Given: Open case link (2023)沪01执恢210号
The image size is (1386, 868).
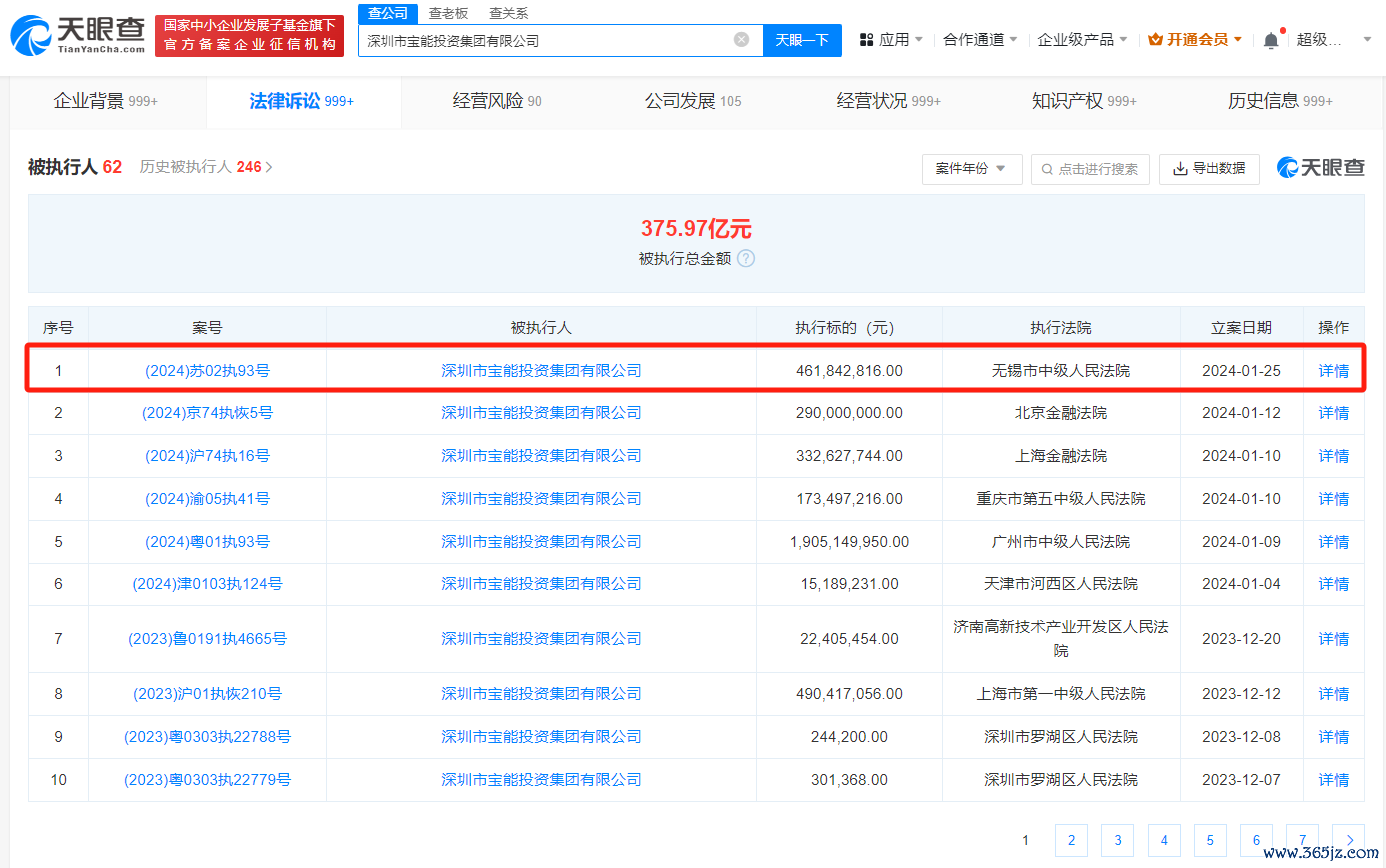Looking at the screenshot, I should click(x=207, y=694).
